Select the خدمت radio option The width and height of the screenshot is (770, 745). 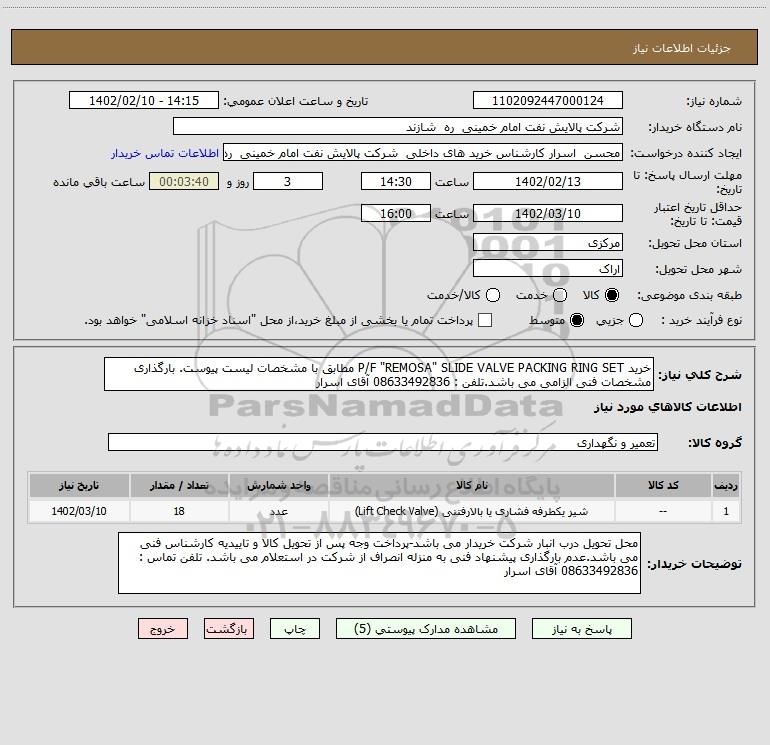[560, 295]
